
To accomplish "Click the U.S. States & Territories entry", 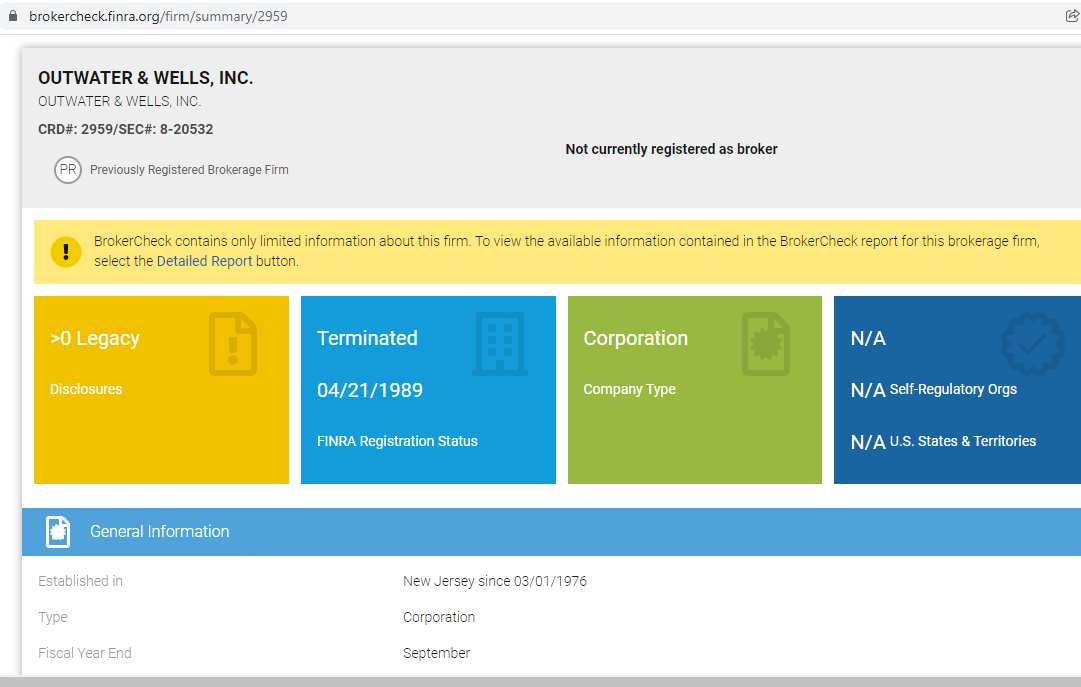I will (962, 441).
